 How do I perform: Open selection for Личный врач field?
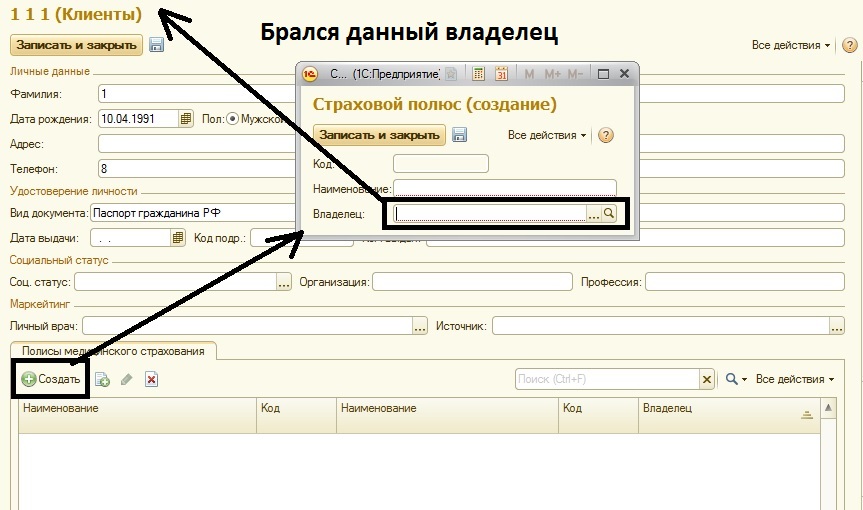(420, 326)
